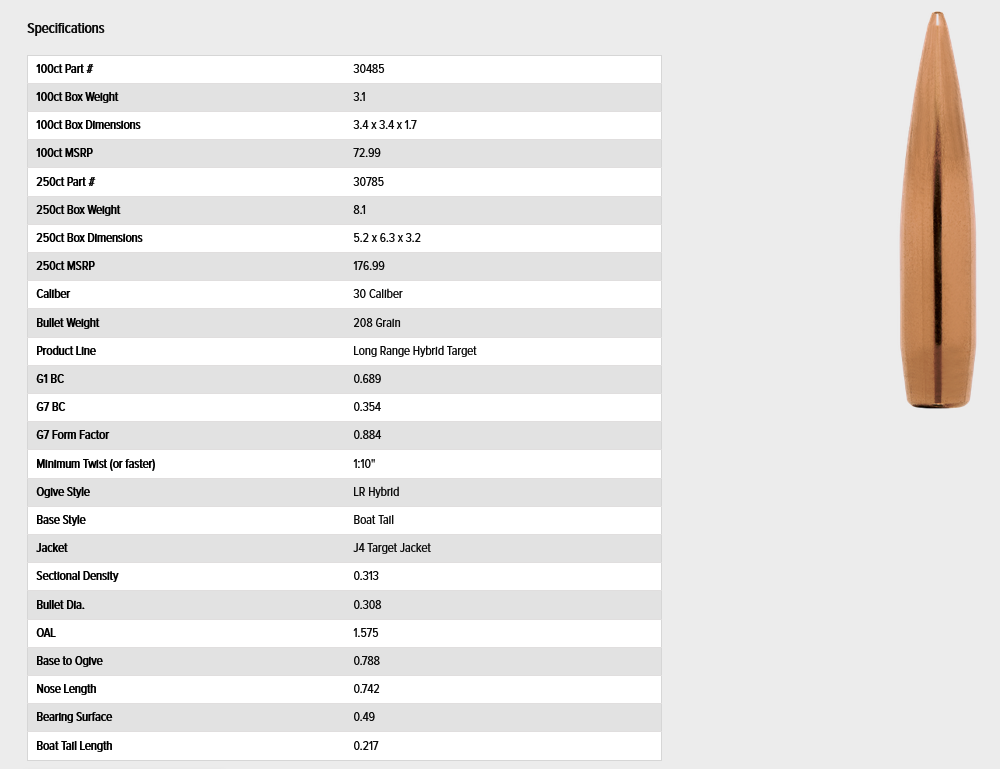Select the OAL value 1.575
The height and width of the screenshot is (769, 1000).
point(365,633)
